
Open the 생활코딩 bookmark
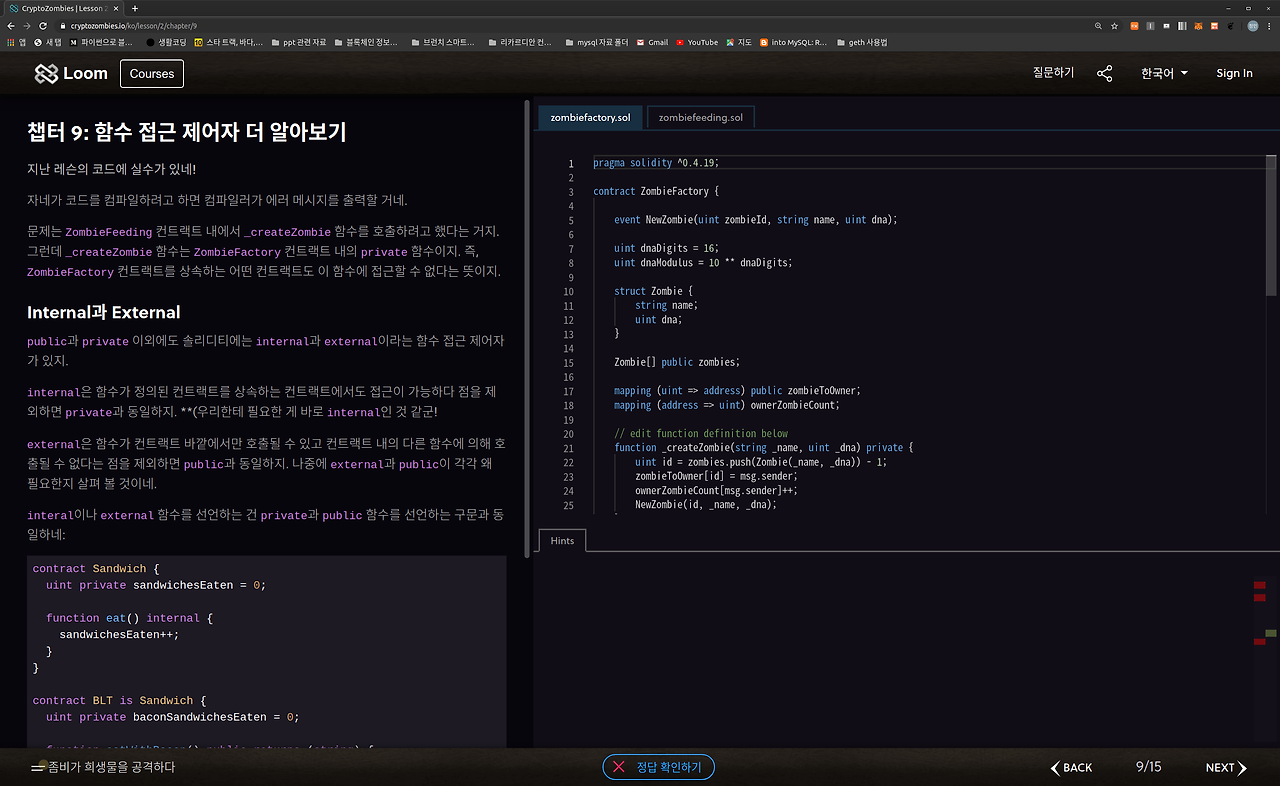click(x=166, y=42)
